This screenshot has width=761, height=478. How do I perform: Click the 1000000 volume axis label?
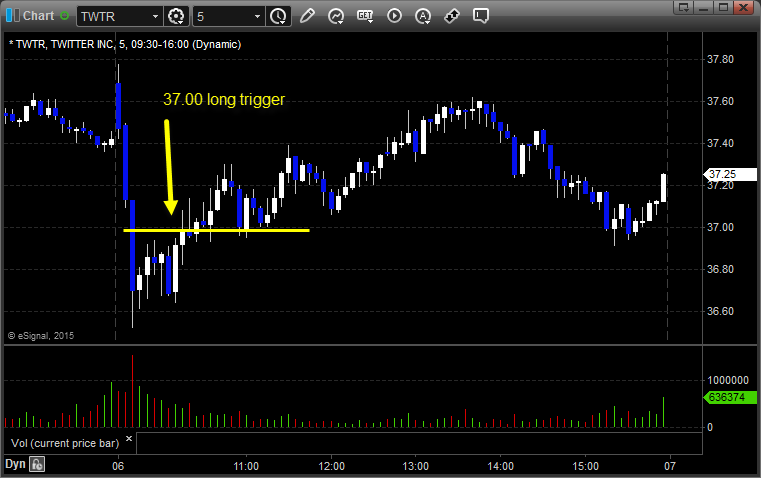[728, 380]
